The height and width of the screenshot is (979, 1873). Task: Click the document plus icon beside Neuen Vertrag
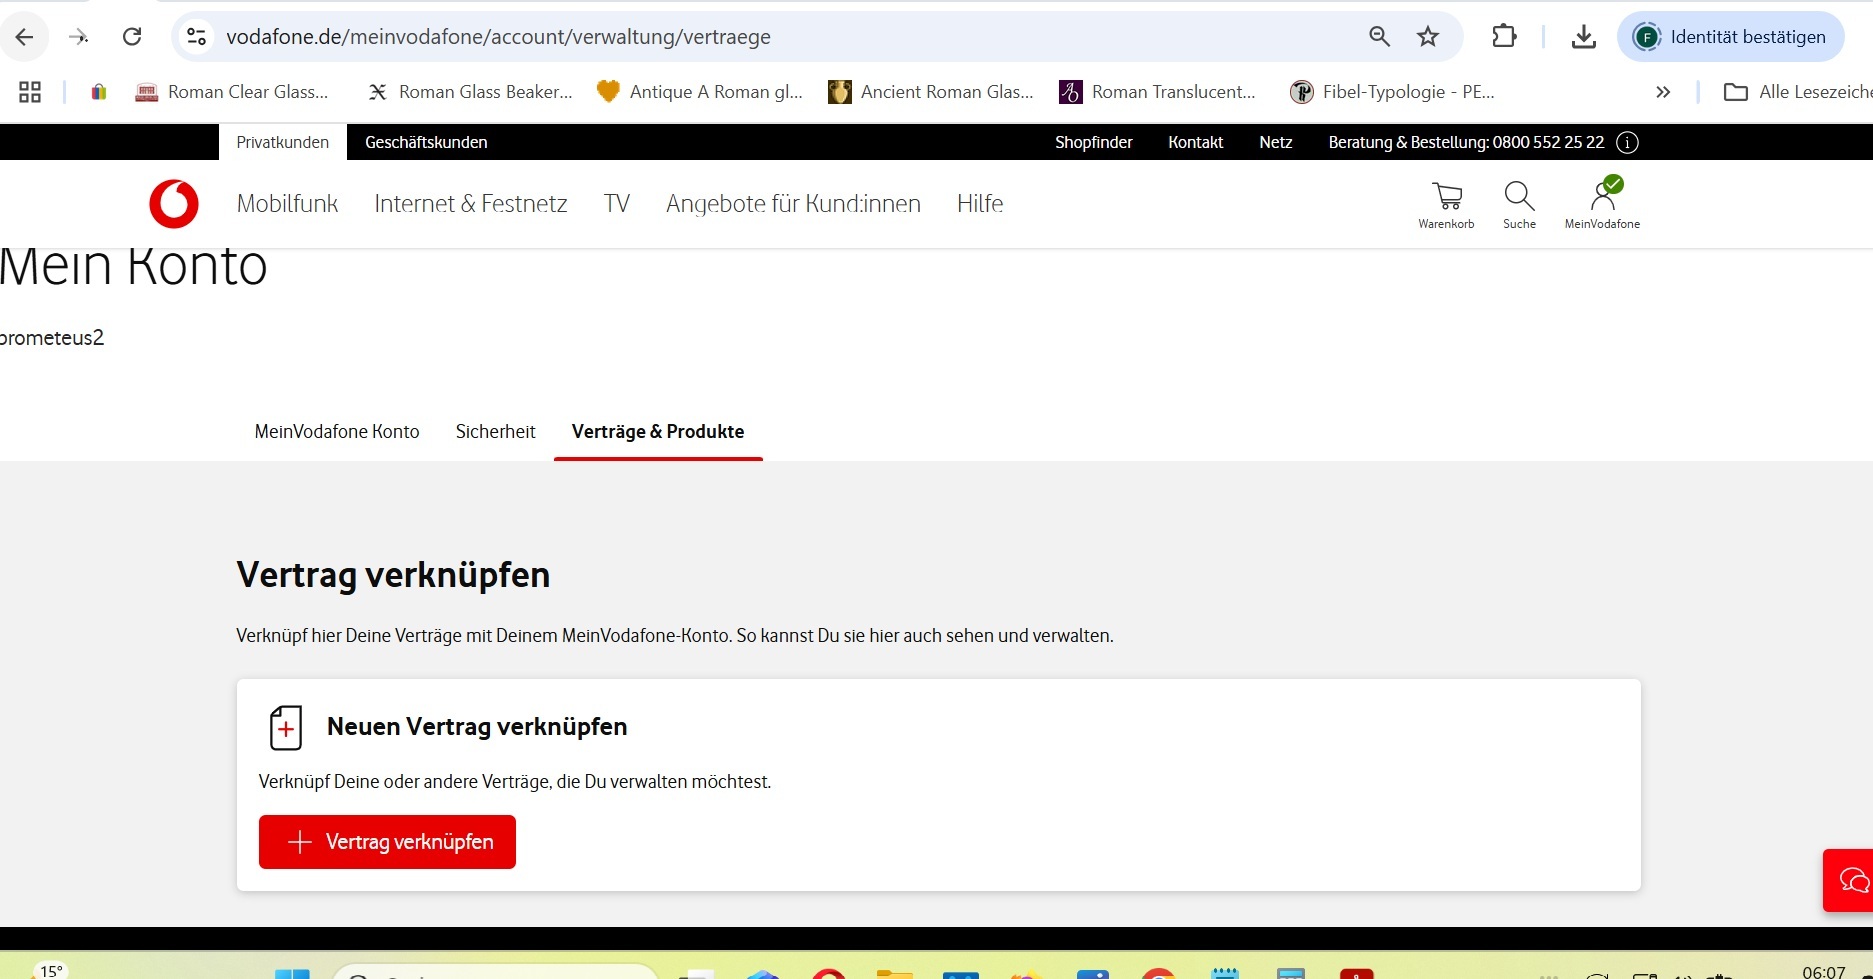(x=286, y=727)
